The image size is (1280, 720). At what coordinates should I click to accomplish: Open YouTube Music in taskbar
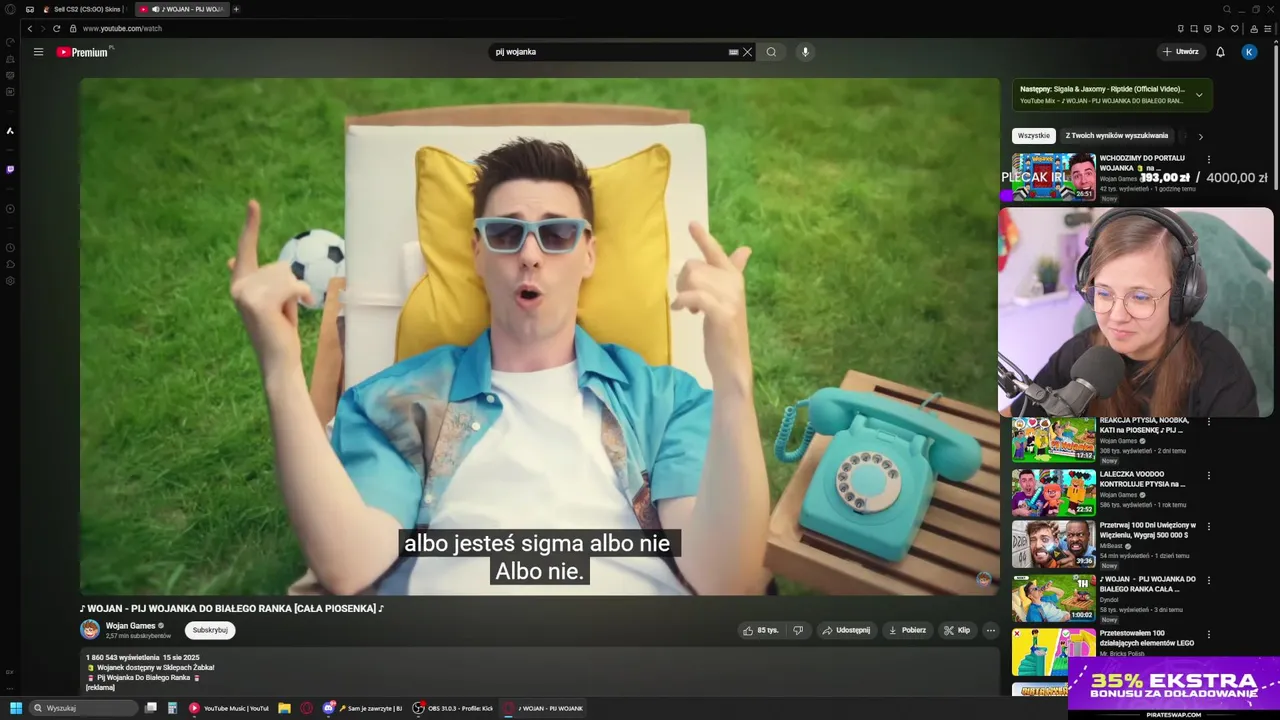(229, 708)
